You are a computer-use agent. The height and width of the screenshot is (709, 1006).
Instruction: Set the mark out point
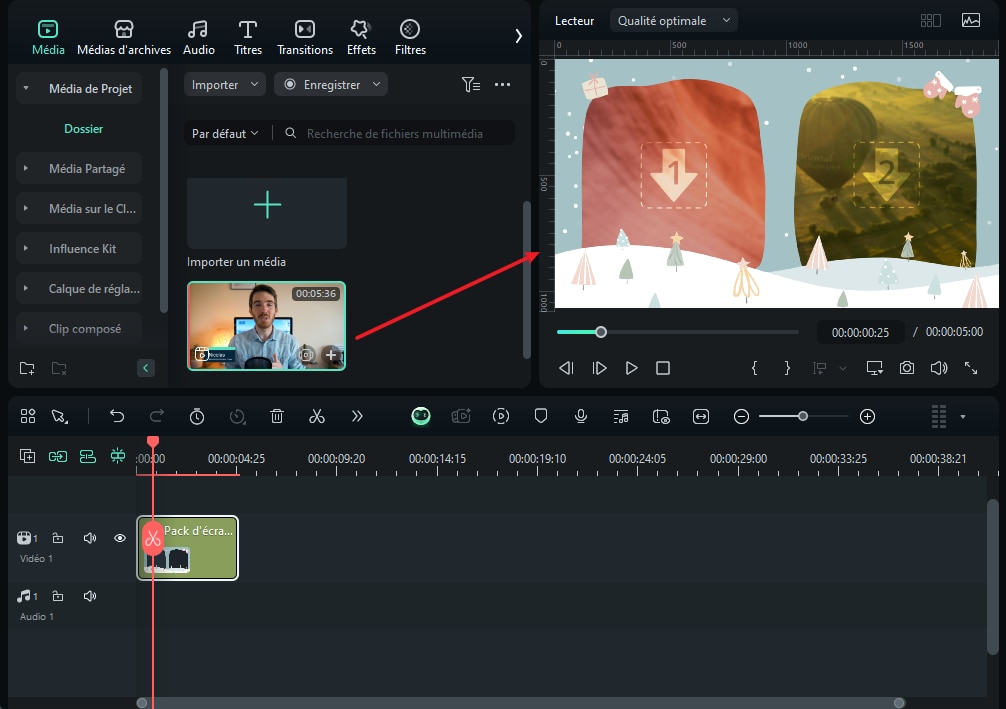(787, 368)
